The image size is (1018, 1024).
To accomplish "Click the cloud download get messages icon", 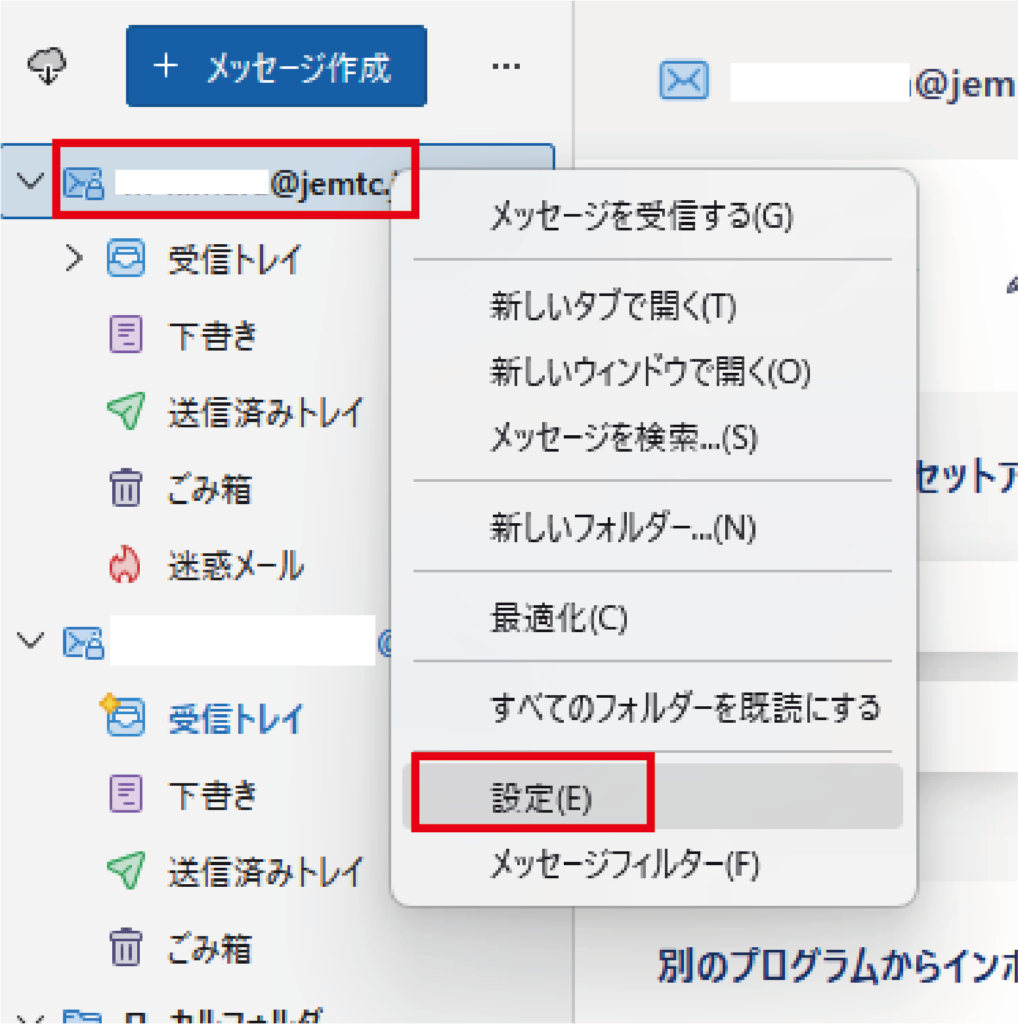I will tap(46, 67).
